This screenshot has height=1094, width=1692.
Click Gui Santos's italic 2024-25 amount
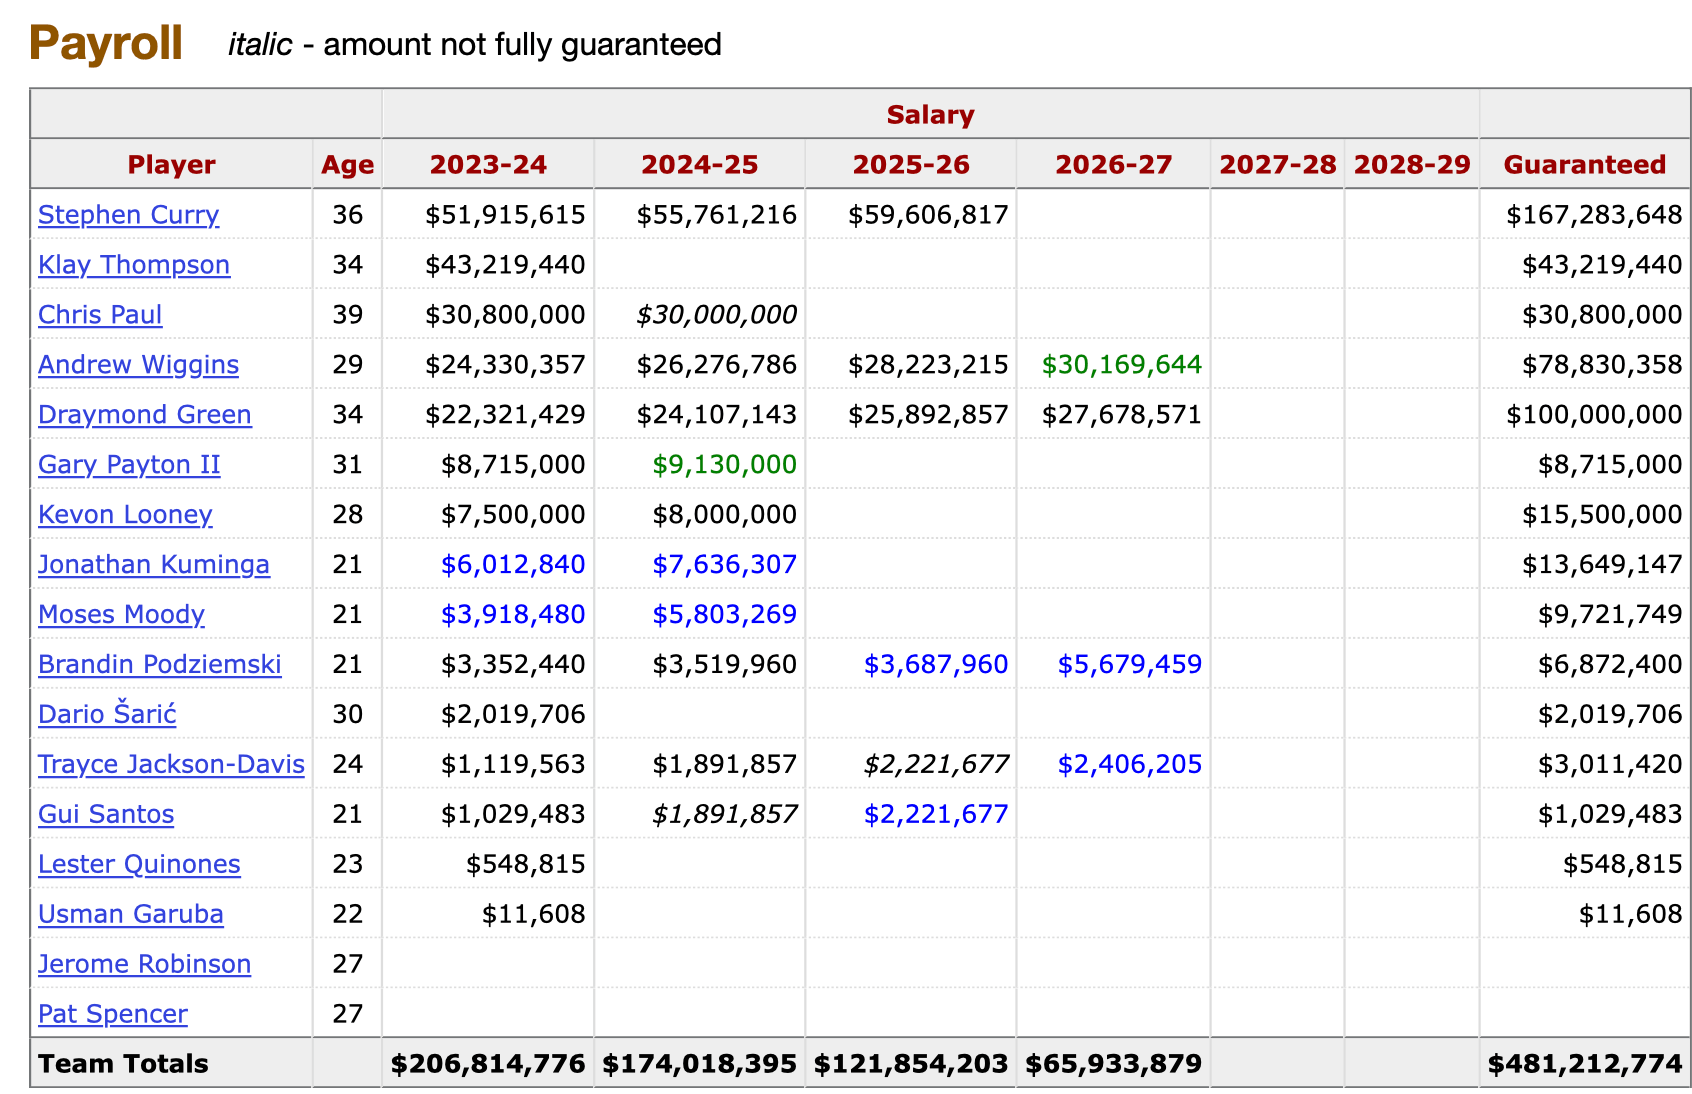tap(725, 815)
